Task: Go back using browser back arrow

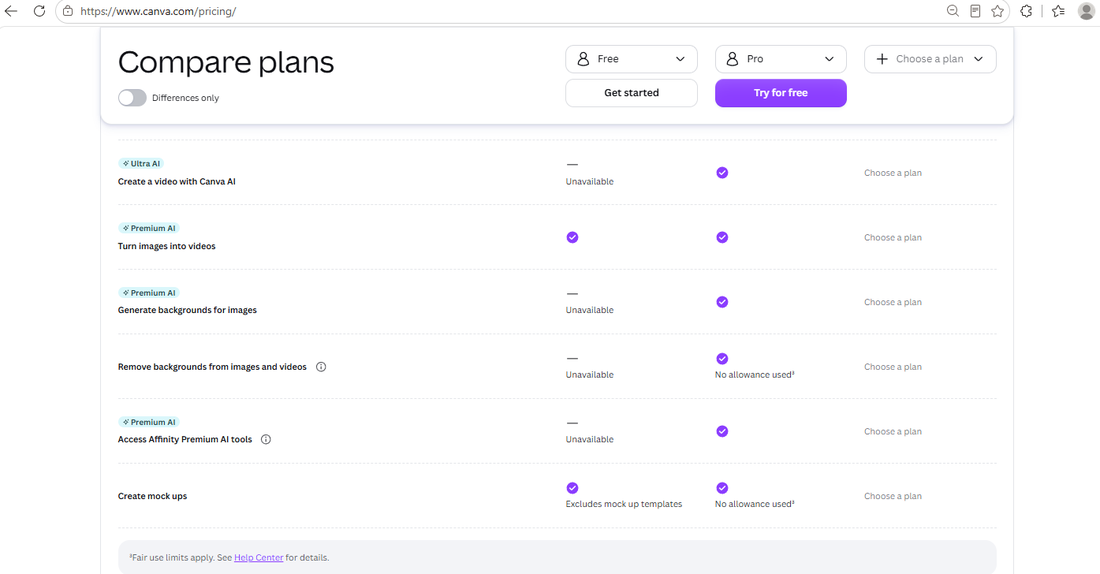Action: click(11, 11)
